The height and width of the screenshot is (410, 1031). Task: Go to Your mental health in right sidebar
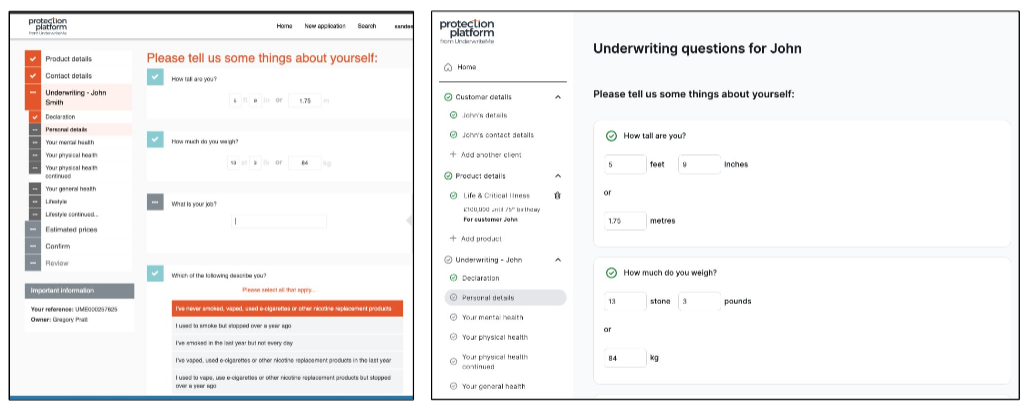click(493, 317)
